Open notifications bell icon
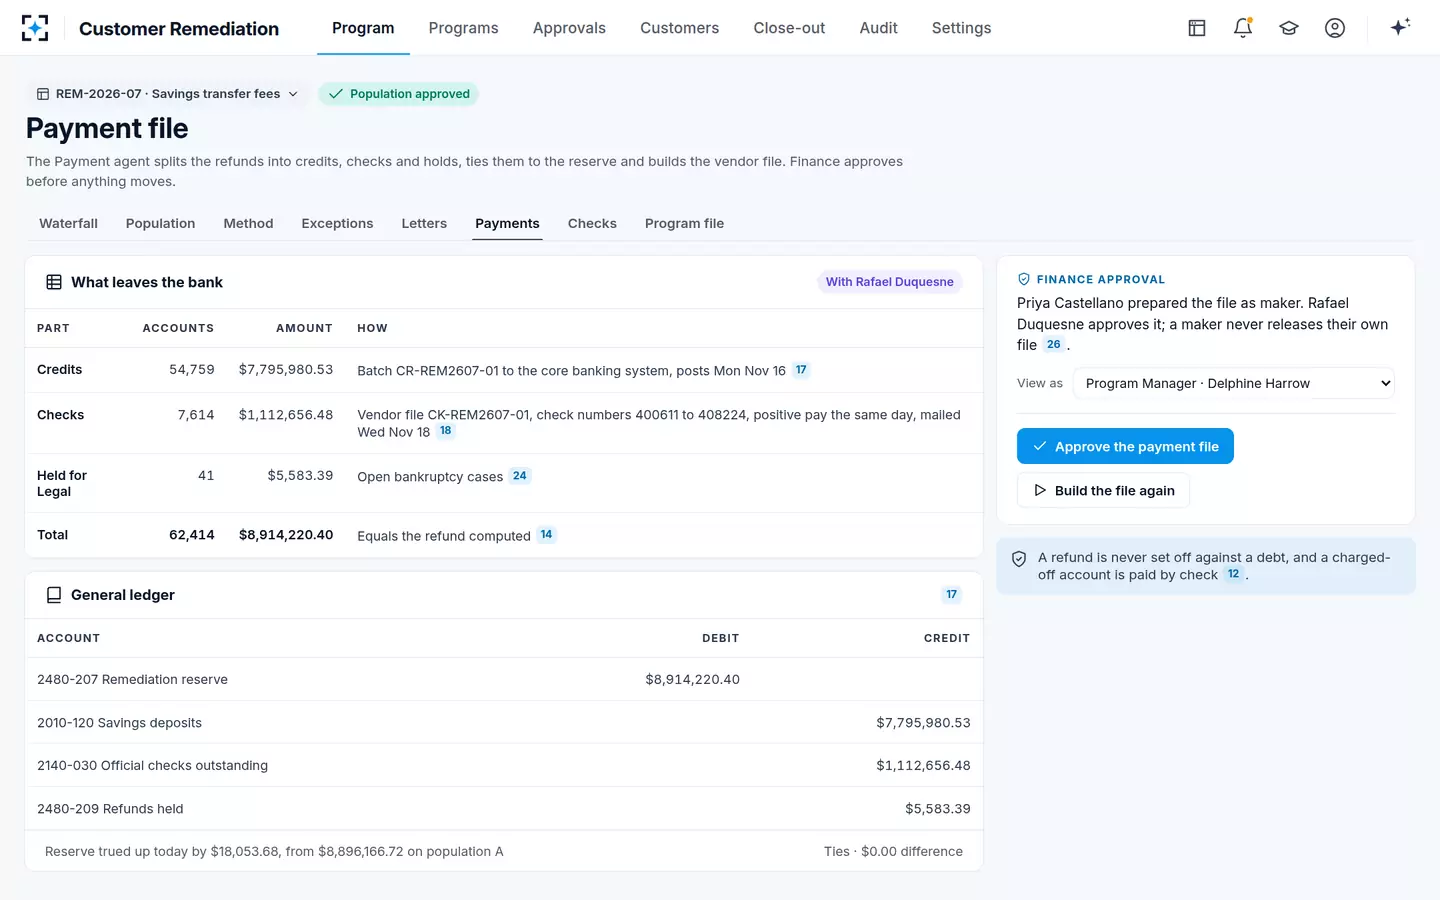This screenshot has height=900, width=1440. click(x=1243, y=28)
